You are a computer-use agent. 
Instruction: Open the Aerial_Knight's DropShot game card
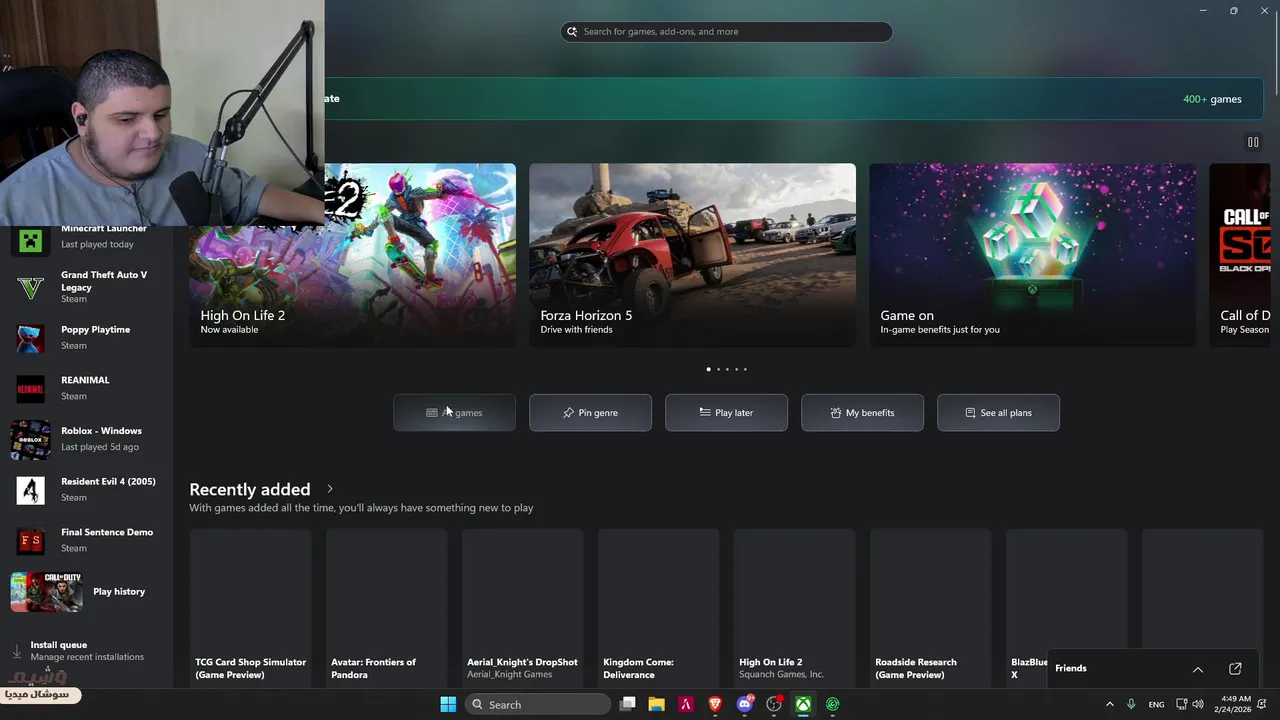(522, 606)
